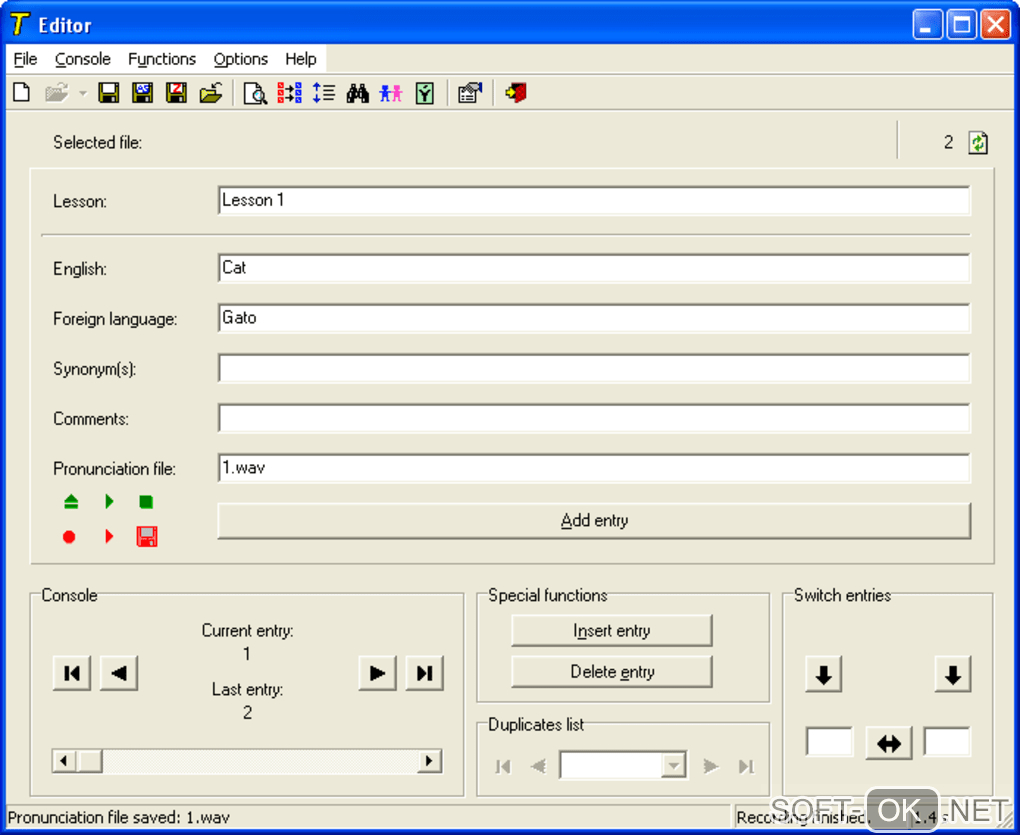Click the left entry number box in Switch entries
Screen dimensions: 1020x835
829,742
